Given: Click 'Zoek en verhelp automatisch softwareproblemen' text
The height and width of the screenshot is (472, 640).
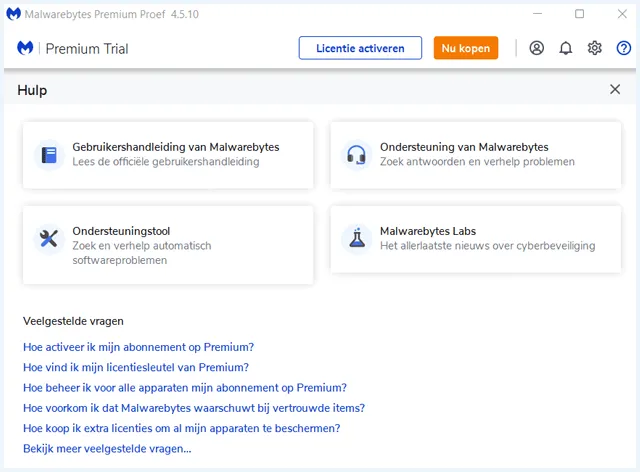Looking at the screenshot, I should click(142, 253).
